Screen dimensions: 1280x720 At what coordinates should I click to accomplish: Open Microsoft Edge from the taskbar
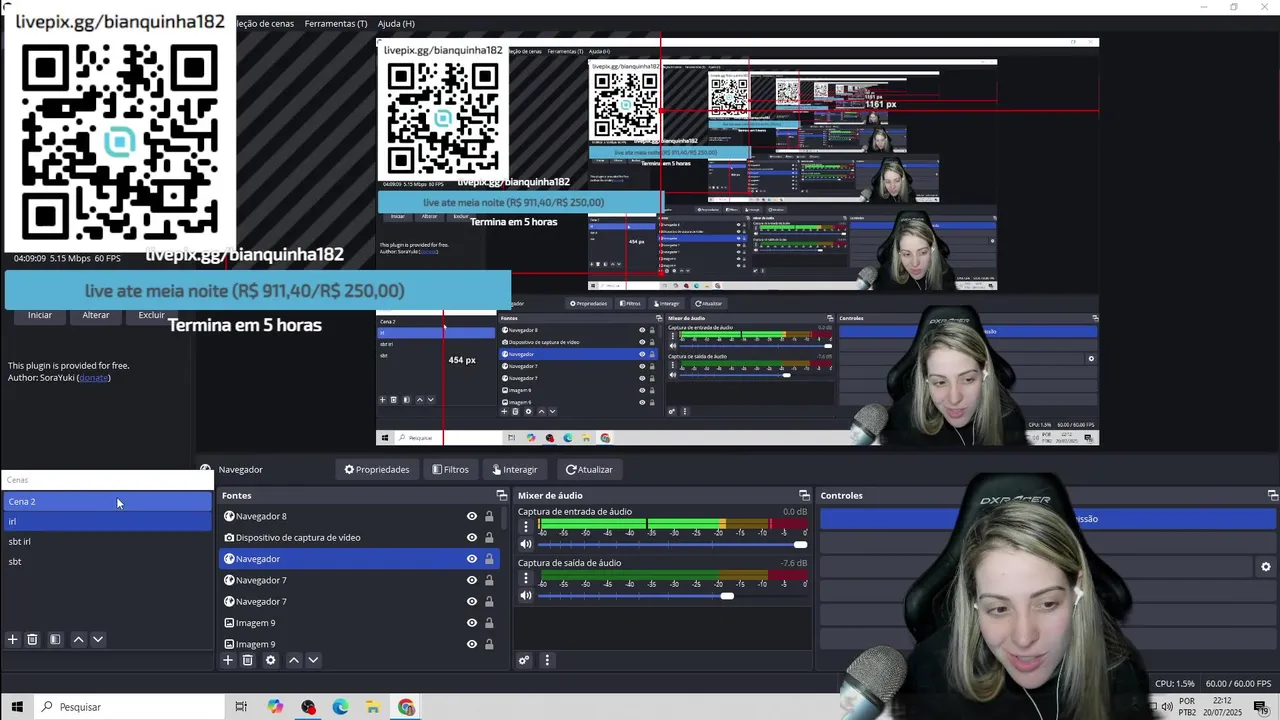(x=341, y=707)
